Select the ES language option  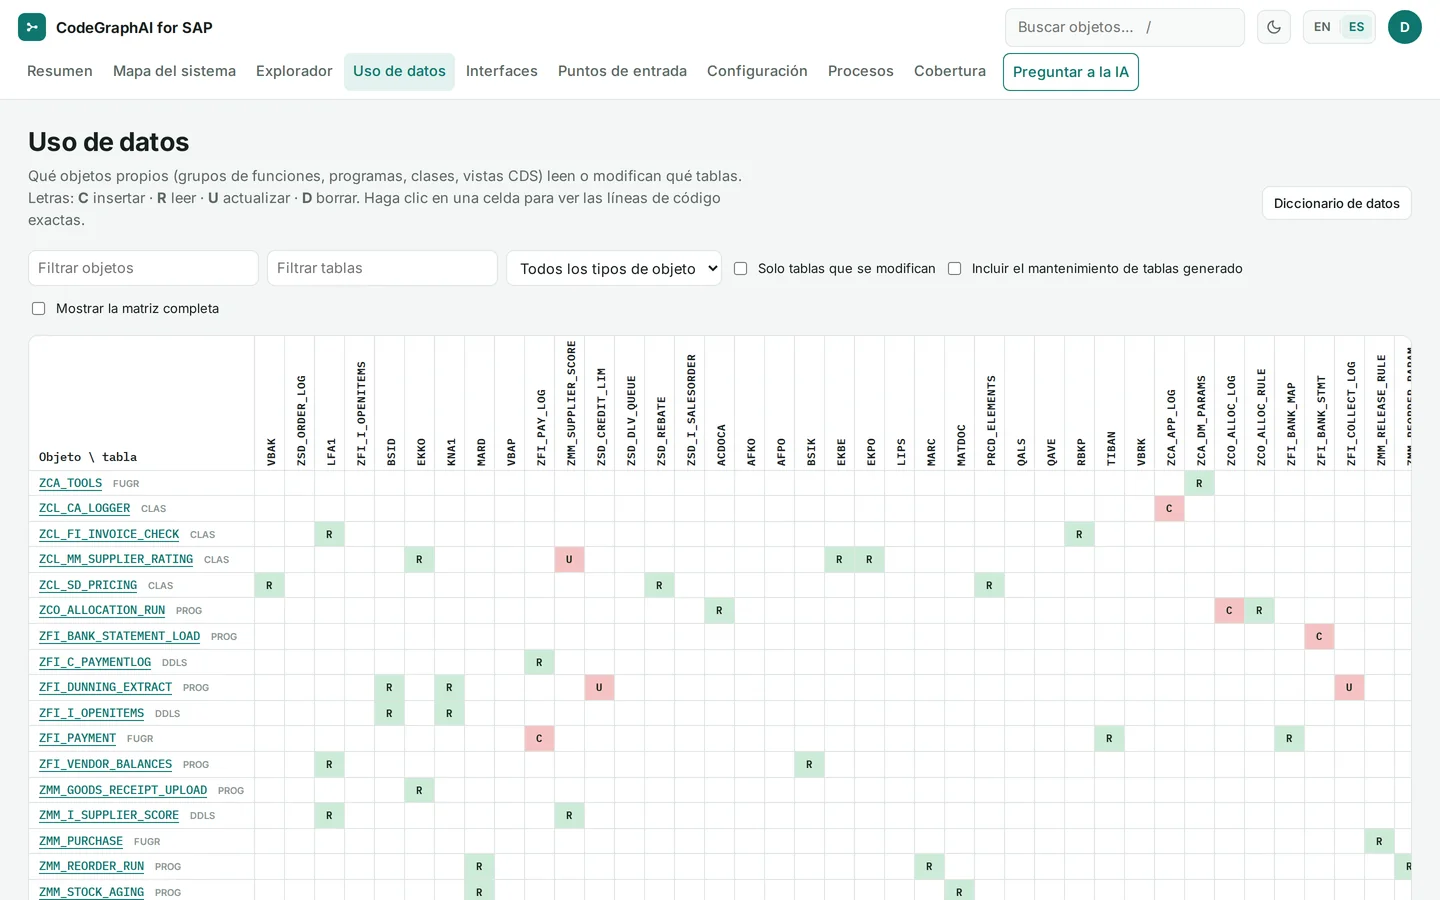tap(1356, 27)
